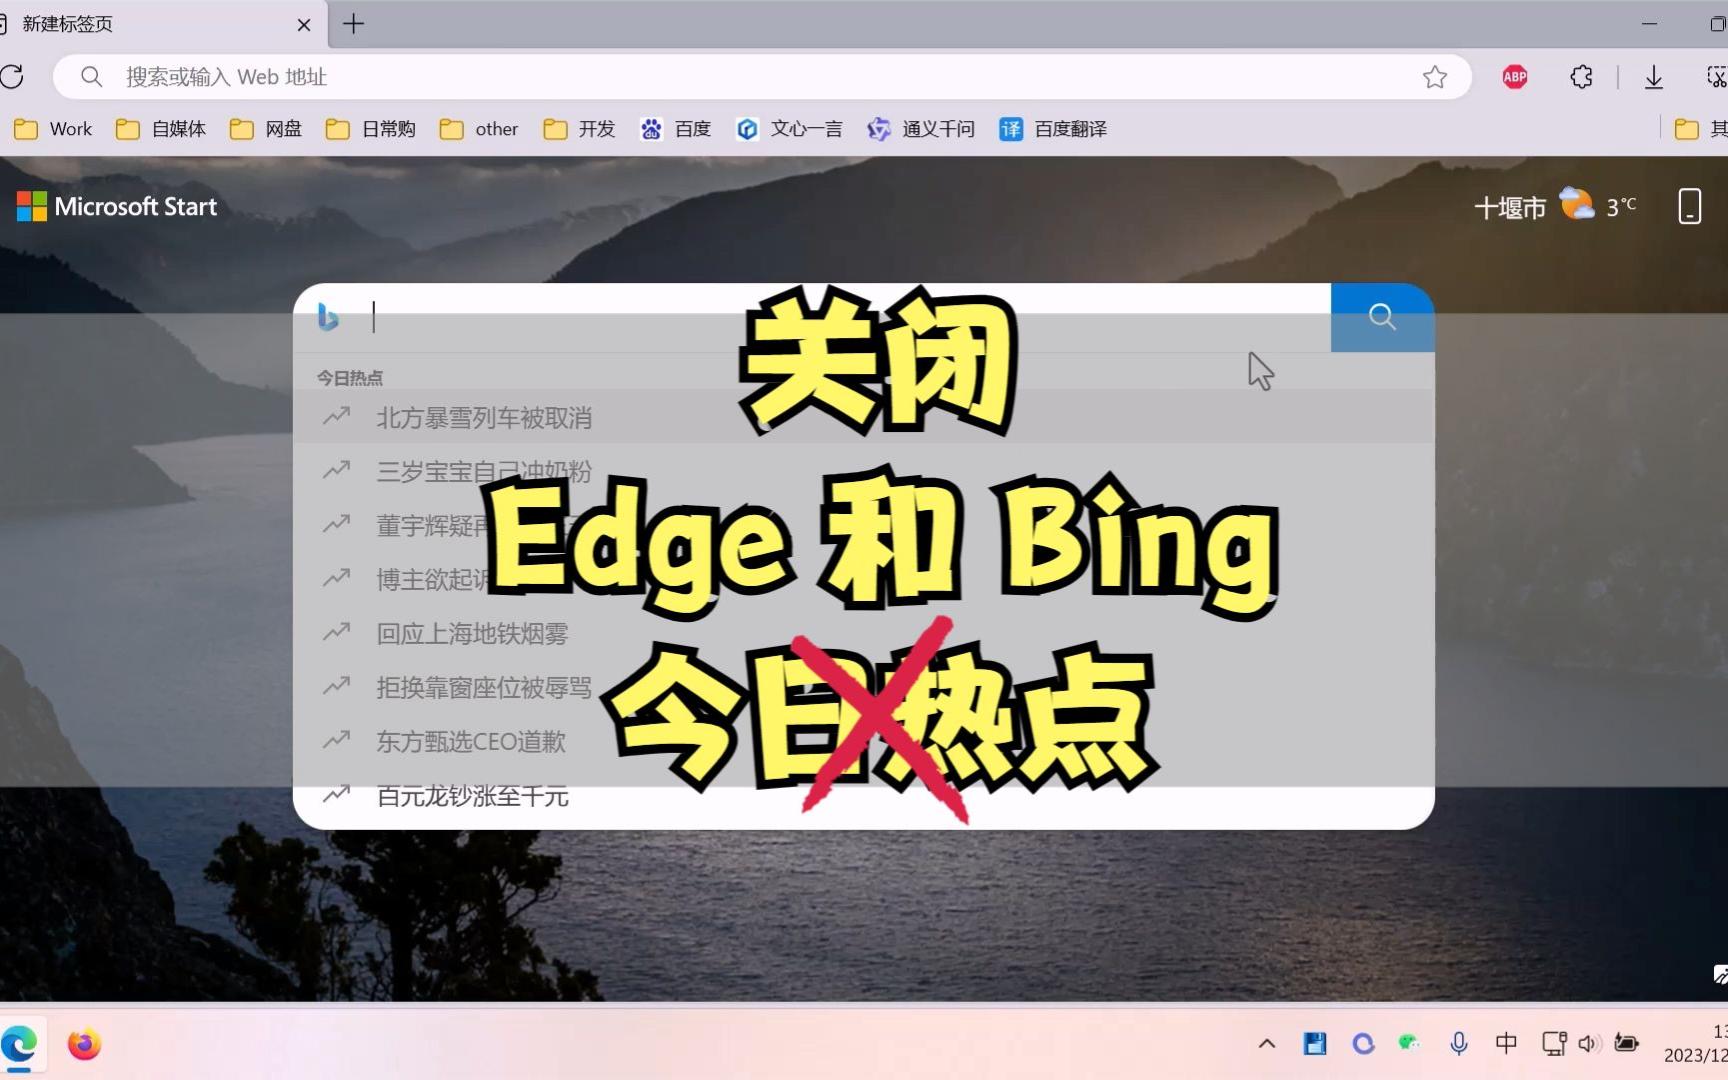This screenshot has width=1728, height=1080.
Task: Expand hidden system tray icons chevron
Action: pyautogui.click(x=1267, y=1044)
